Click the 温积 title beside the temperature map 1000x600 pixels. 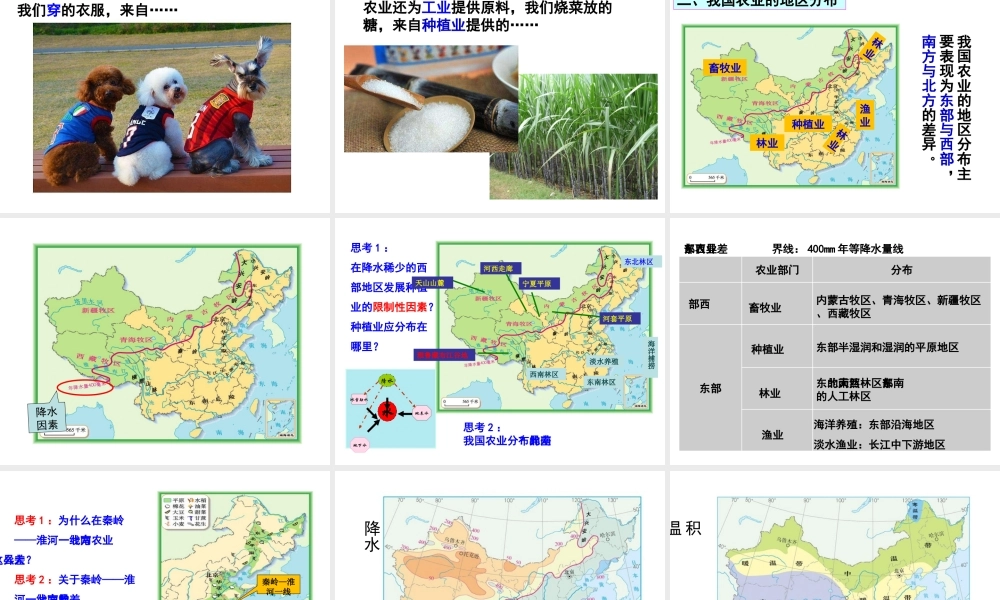(x=686, y=528)
